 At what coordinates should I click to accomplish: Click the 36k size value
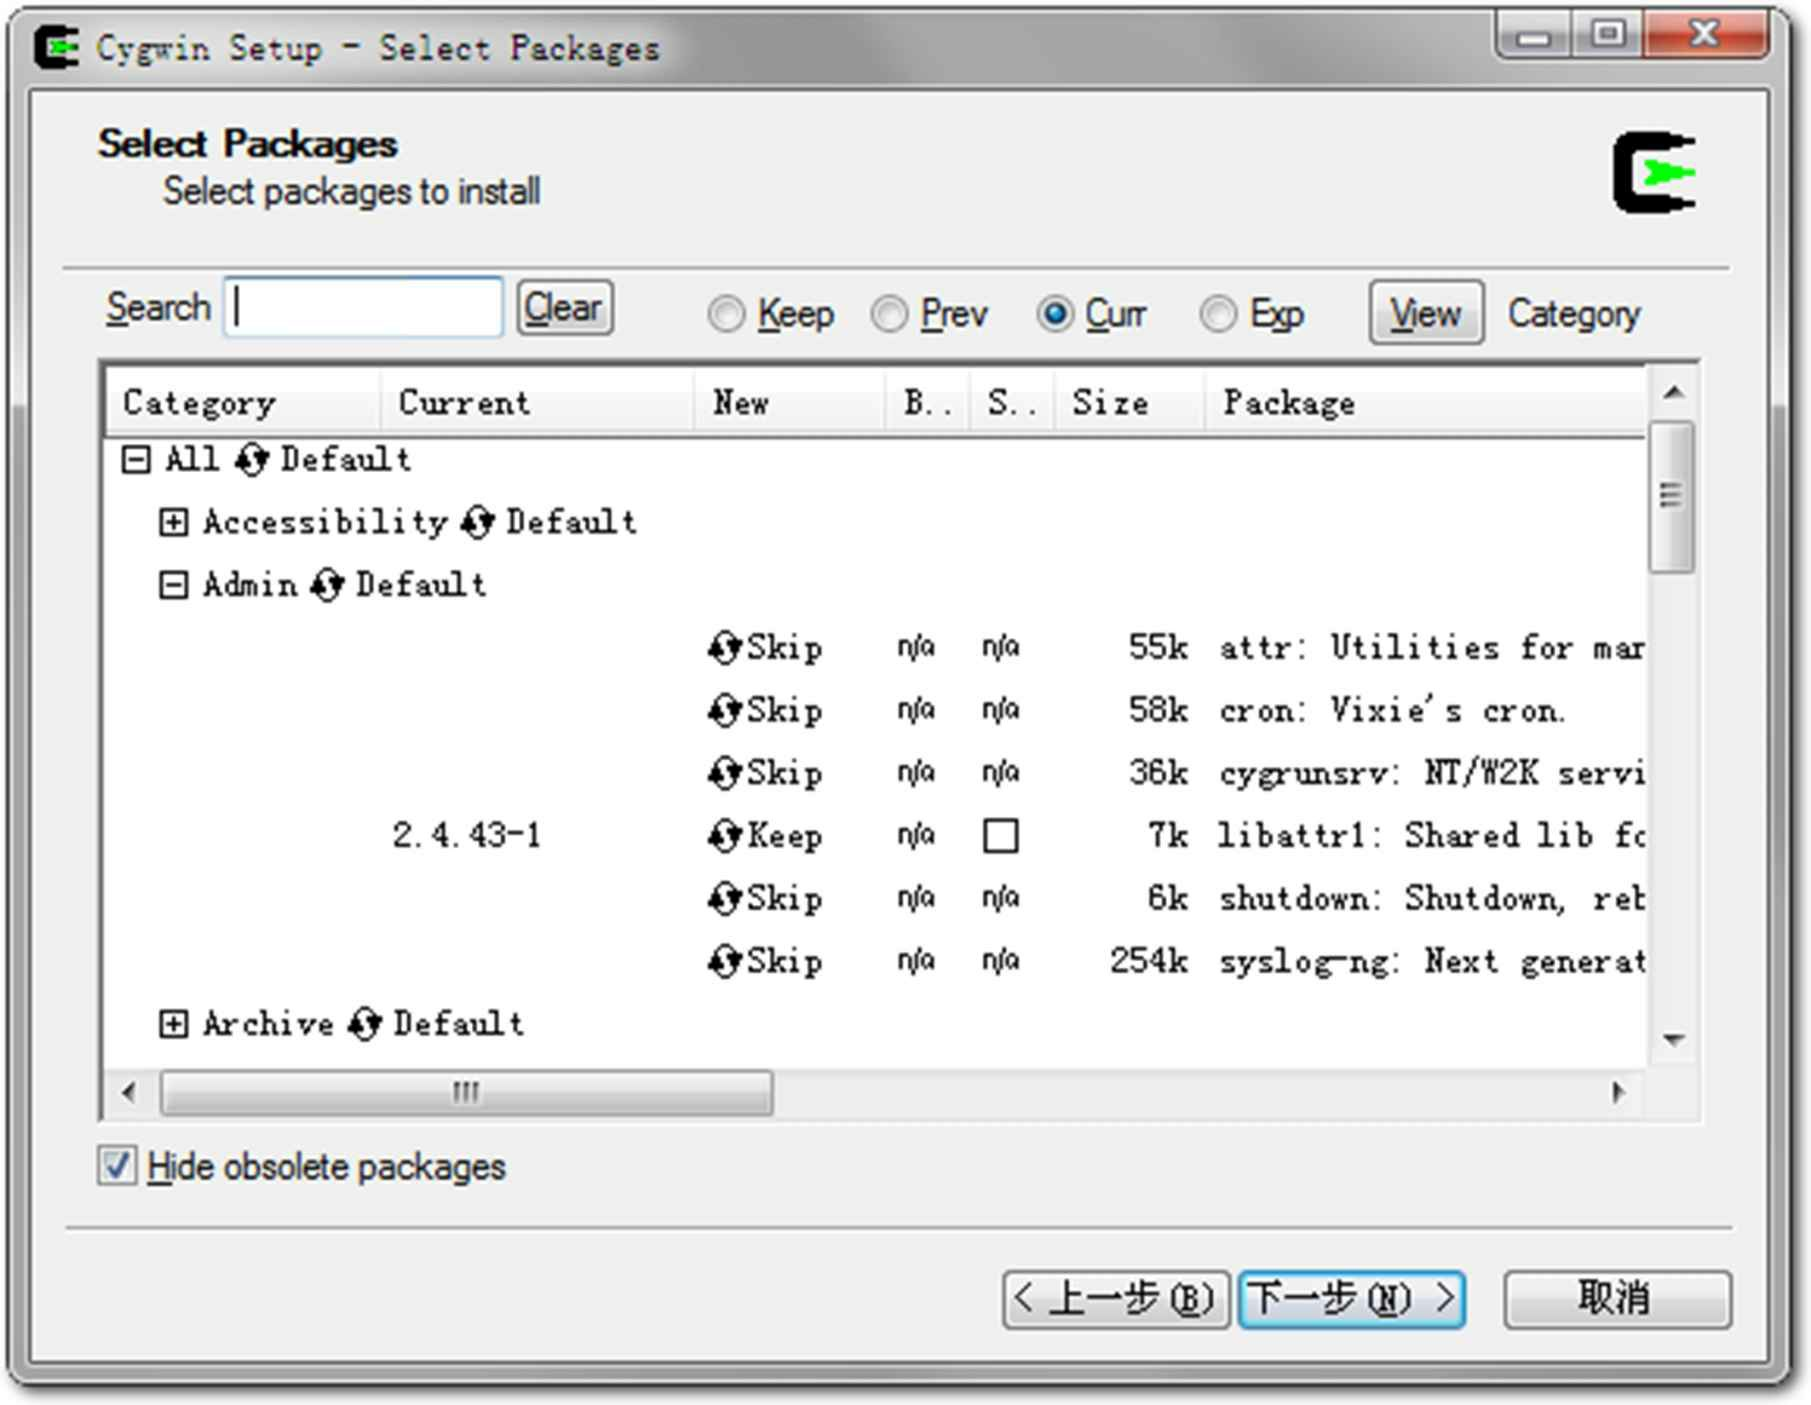pyautogui.click(x=1158, y=774)
